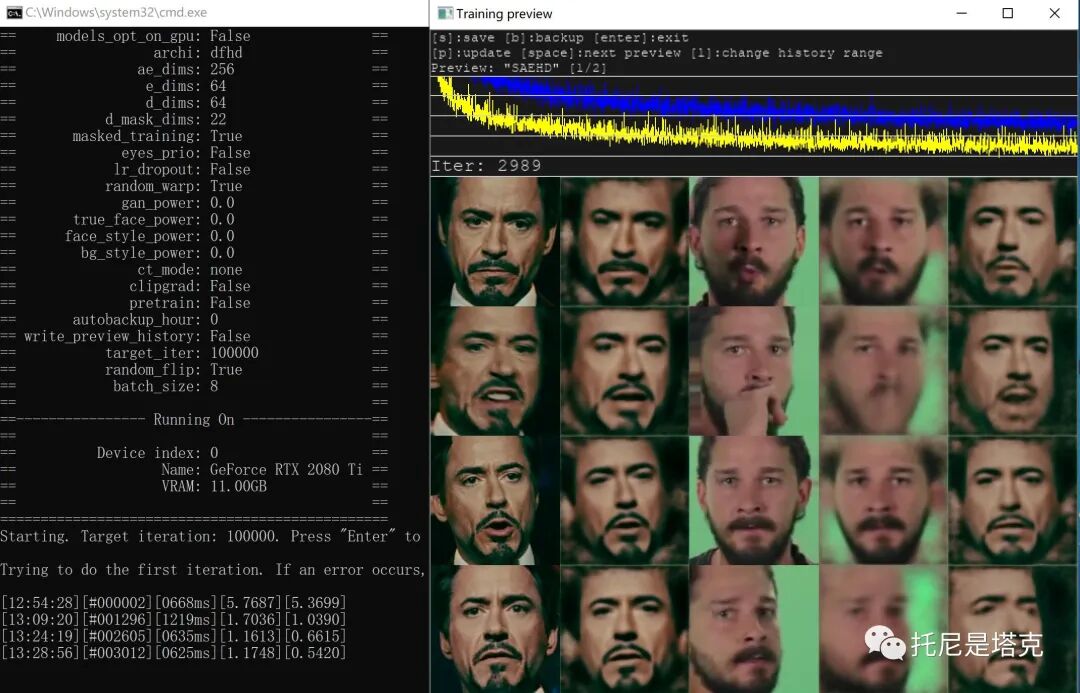1080x693 pixels.
Task: Click second-row face with hand over mouth
Action: 754,371
